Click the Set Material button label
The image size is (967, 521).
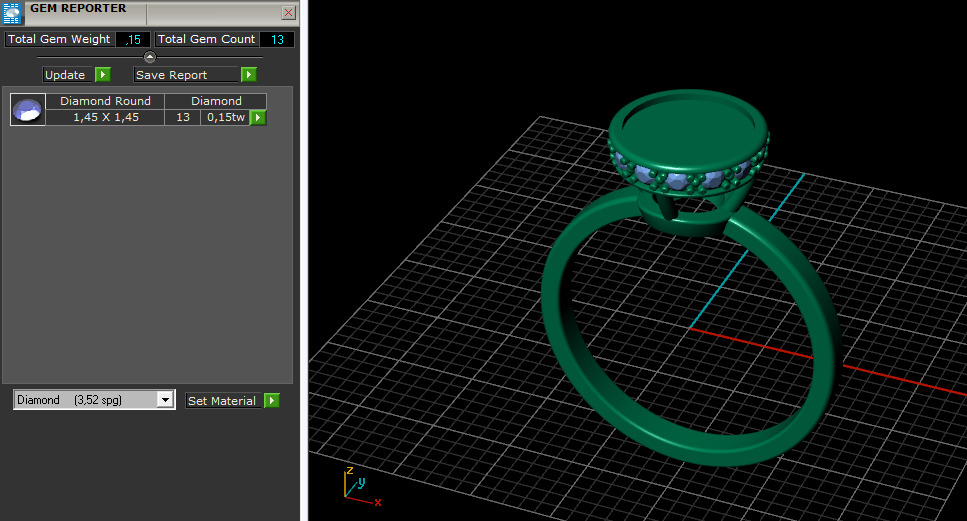pos(223,401)
